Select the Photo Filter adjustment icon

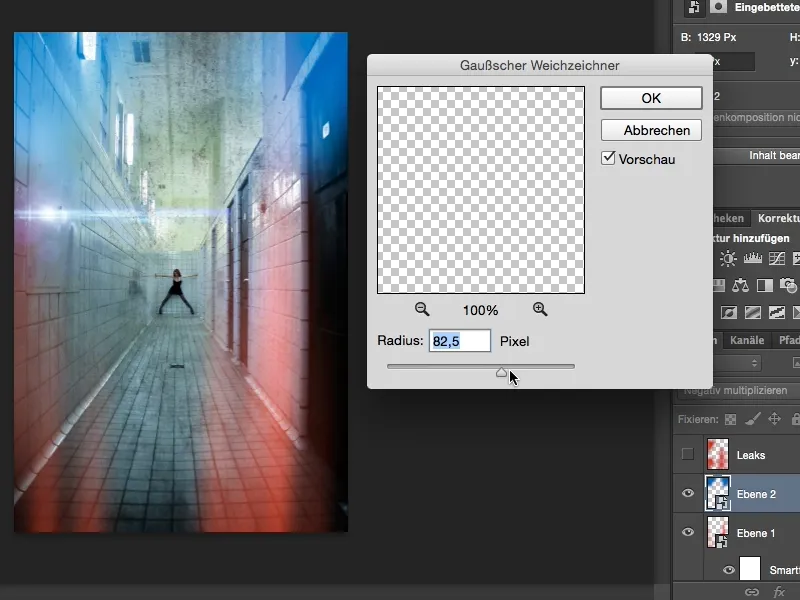pos(786,286)
